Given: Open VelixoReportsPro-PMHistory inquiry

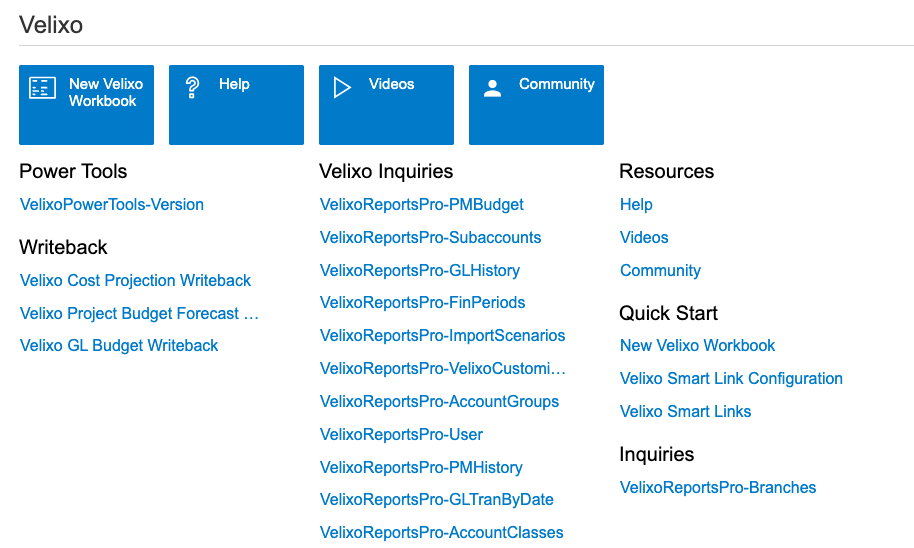Looking at the screenshot, I should click(x=421, y=468).
